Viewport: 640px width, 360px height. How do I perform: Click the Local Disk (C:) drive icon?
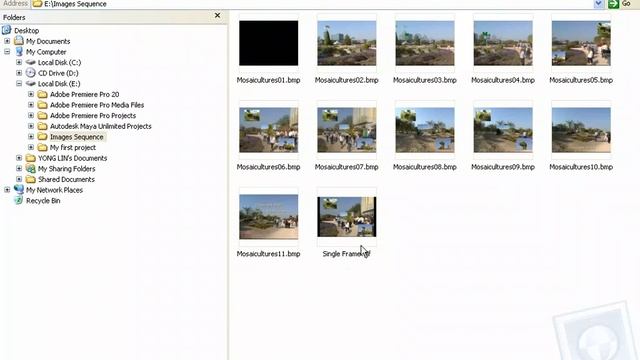point(31,62)
